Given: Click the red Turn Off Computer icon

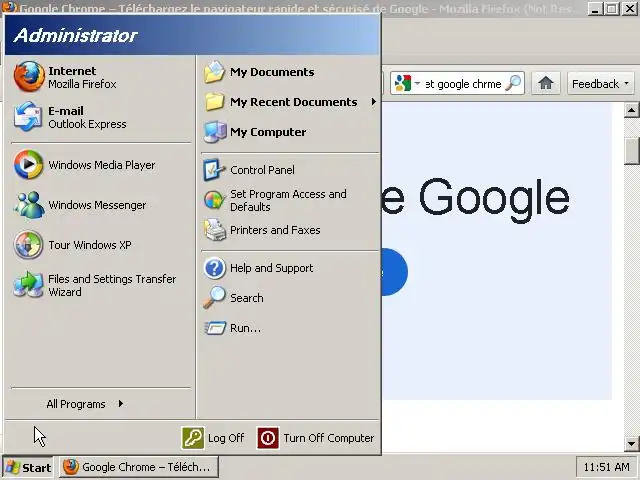Looking at the screenshot, I should tap(268, 438).
